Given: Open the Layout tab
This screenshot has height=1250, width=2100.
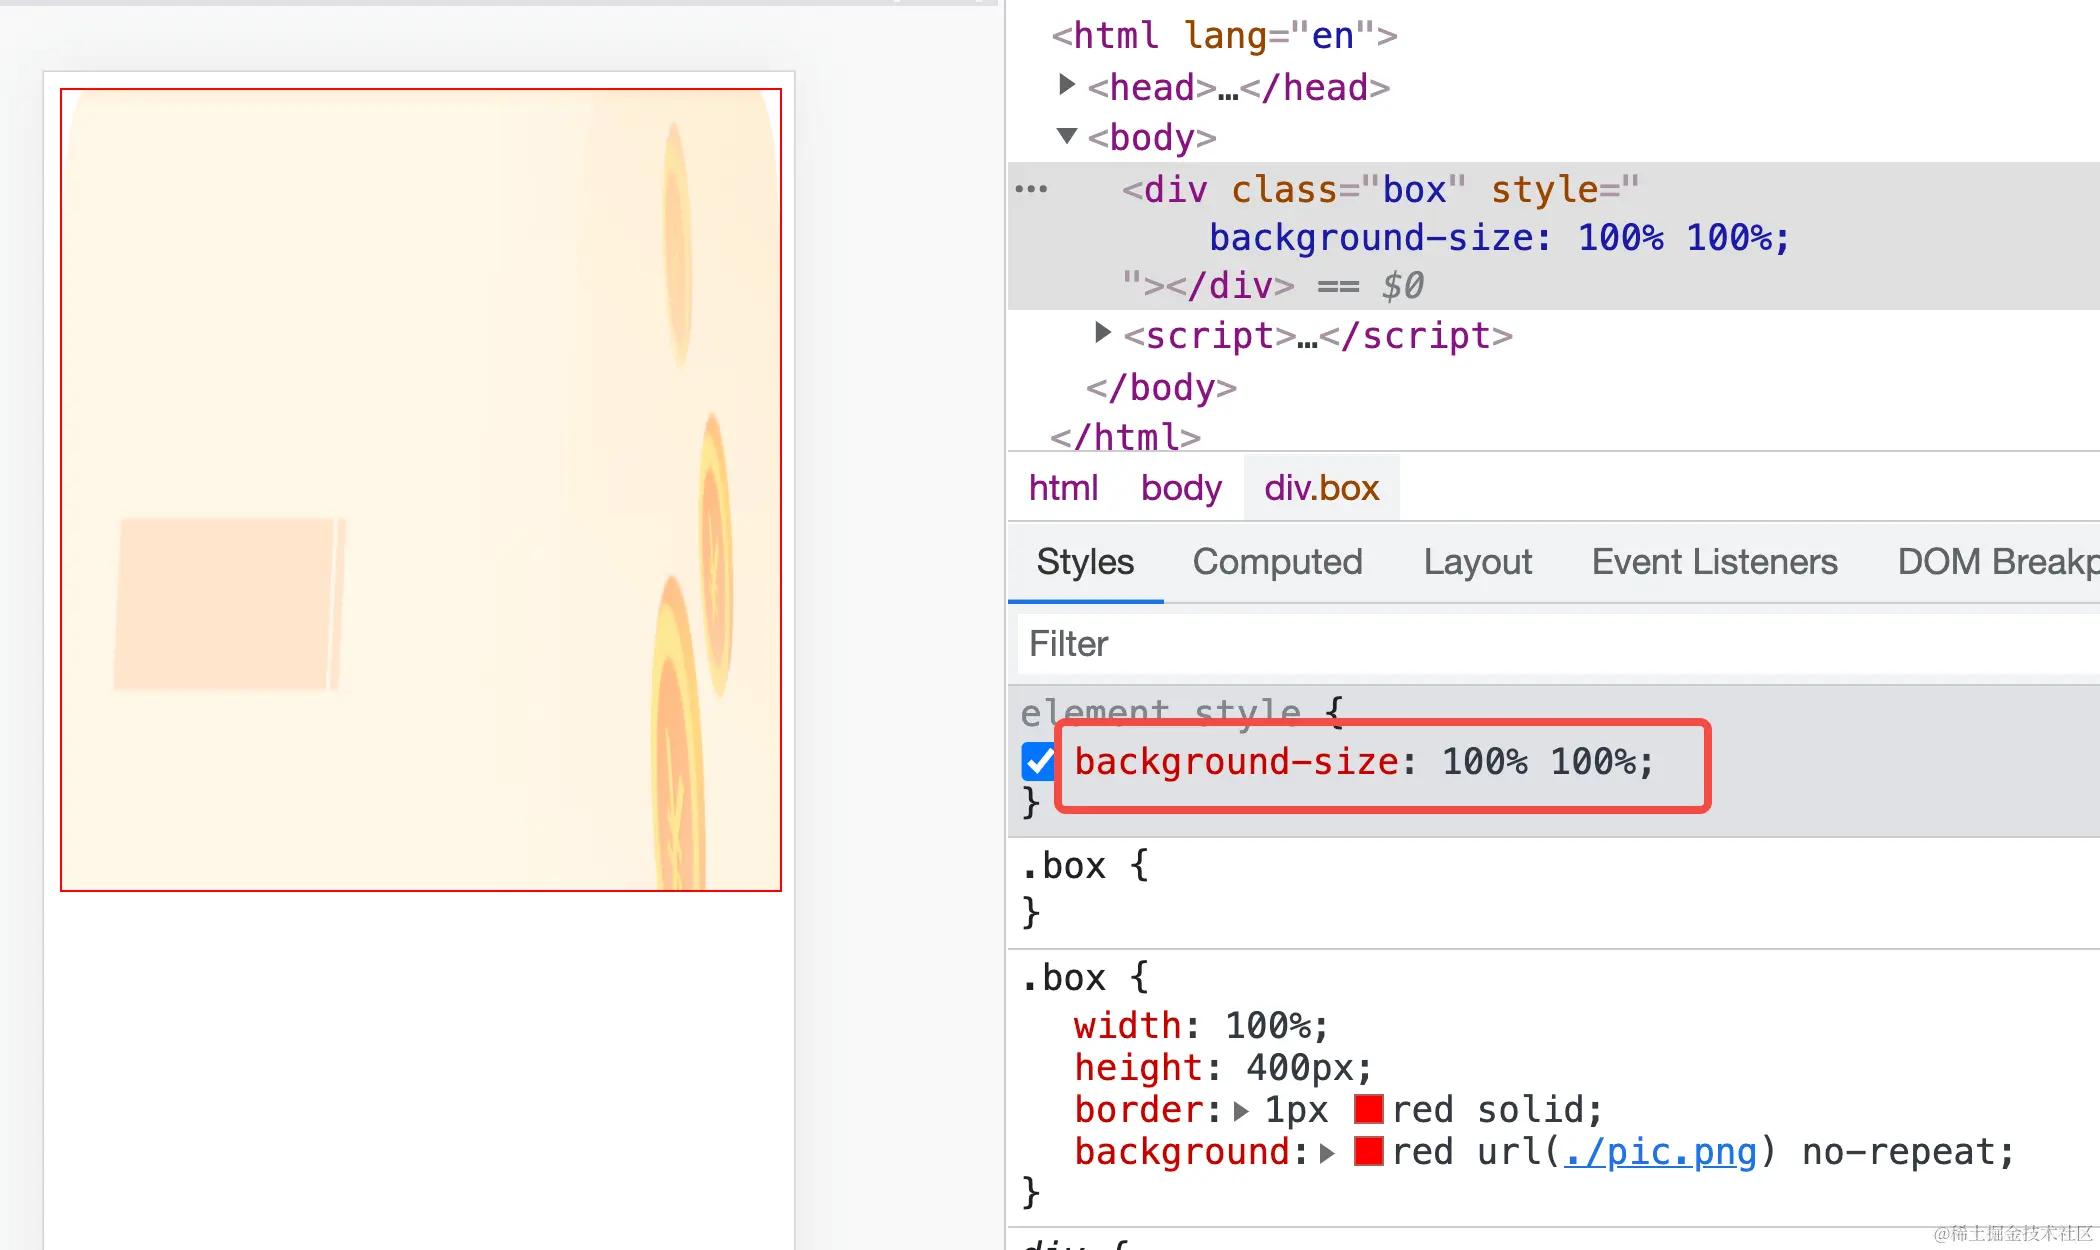Looking at the screenshot, I should coord(1477,562).
